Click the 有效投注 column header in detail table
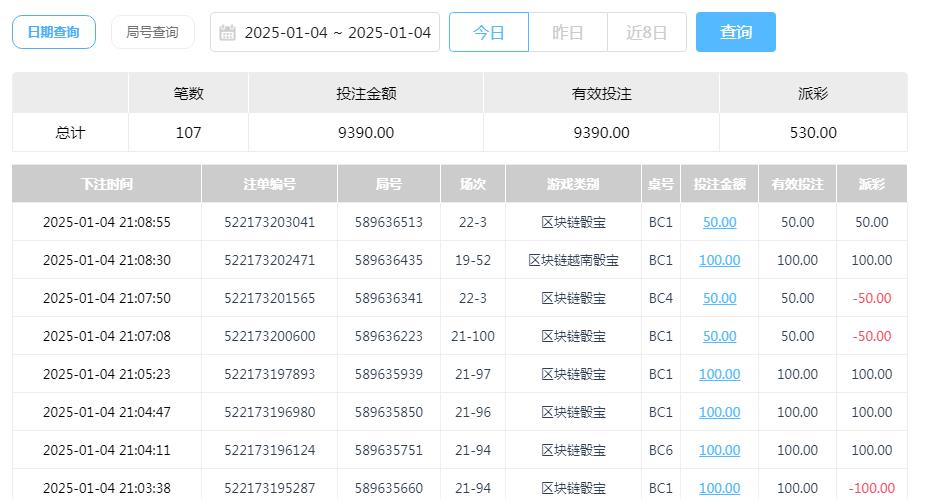 (x=797, y=184)
